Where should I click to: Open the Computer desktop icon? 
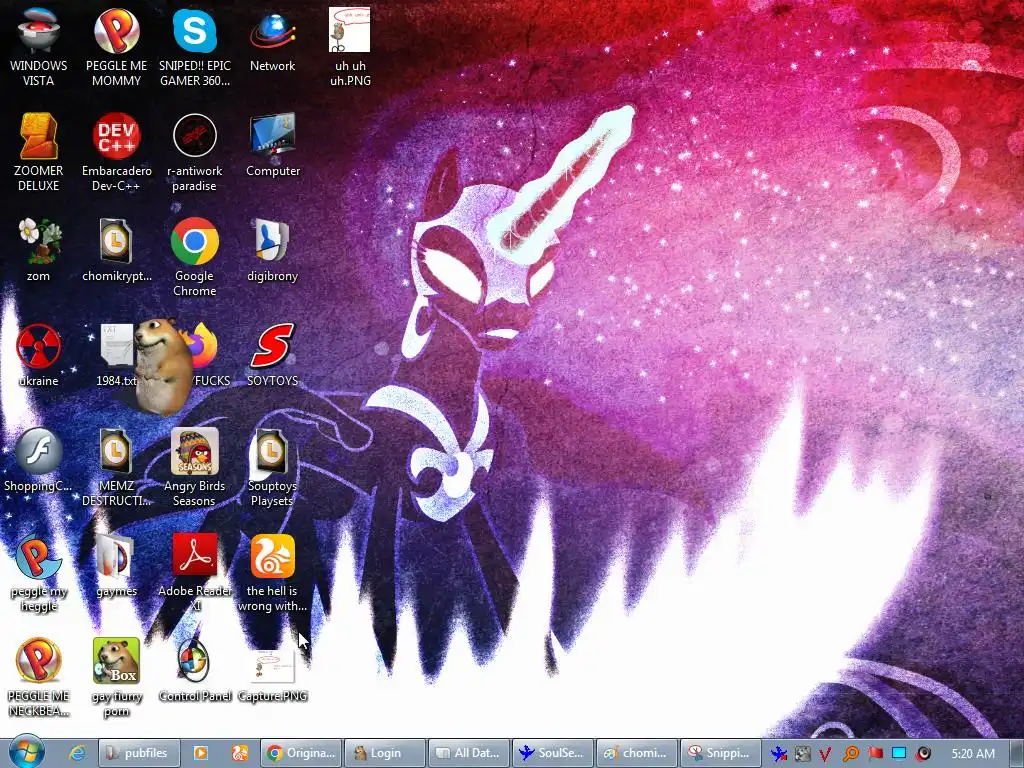(x=272, y=145)
